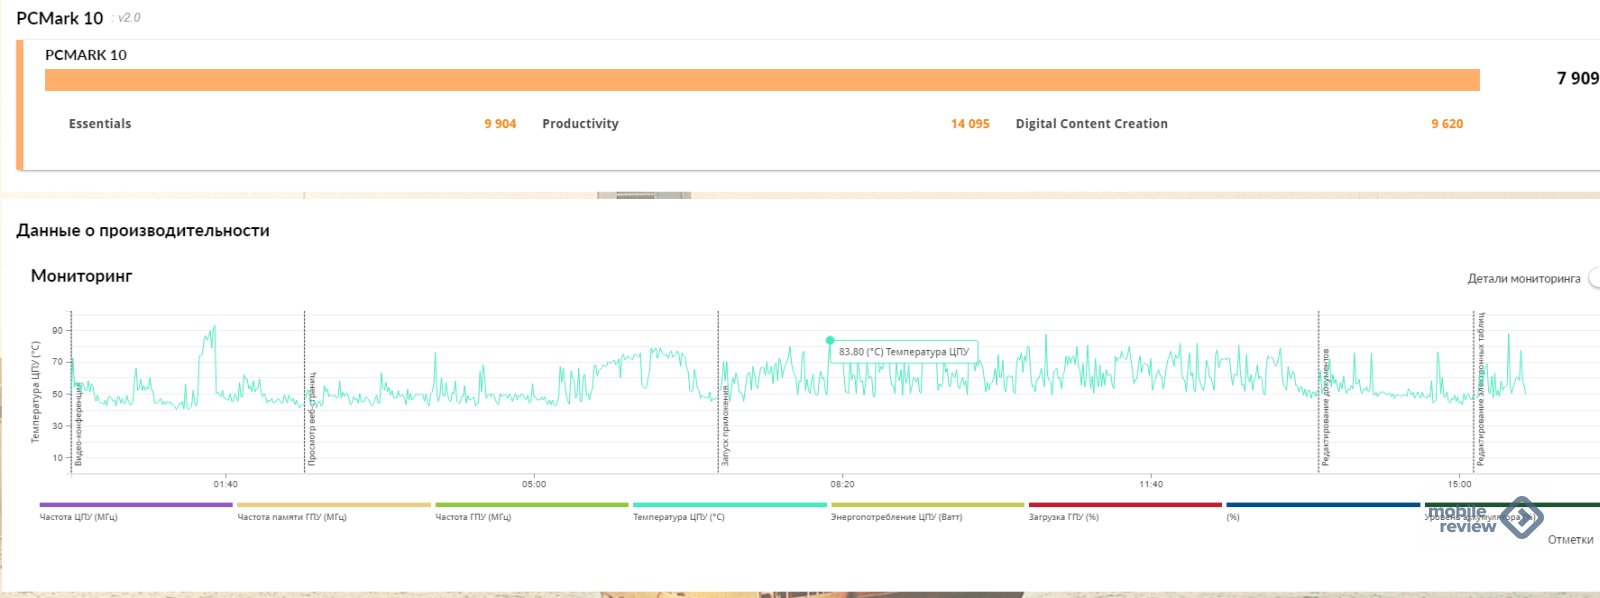Click the Просмотр веб-страниц marker line
The height and width of the screenshot is (598, 1600).
305,400
